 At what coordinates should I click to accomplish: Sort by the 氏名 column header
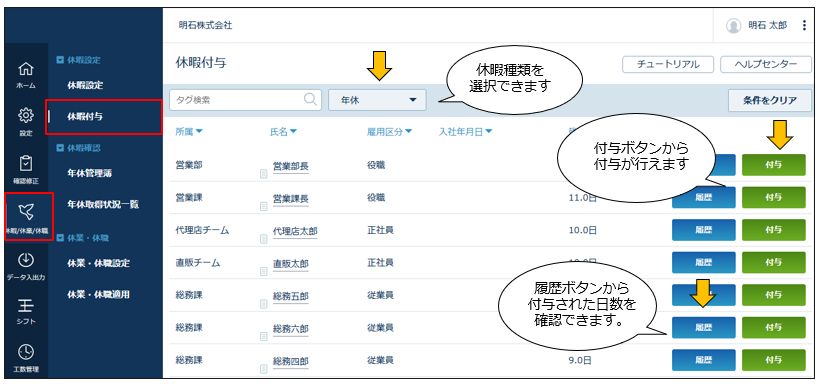(284, 132)
